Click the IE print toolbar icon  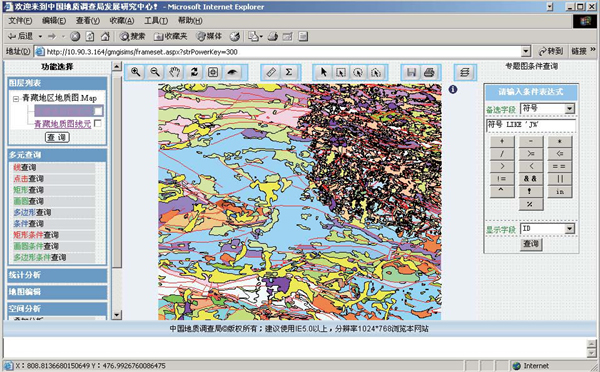[x=273, y=36]
